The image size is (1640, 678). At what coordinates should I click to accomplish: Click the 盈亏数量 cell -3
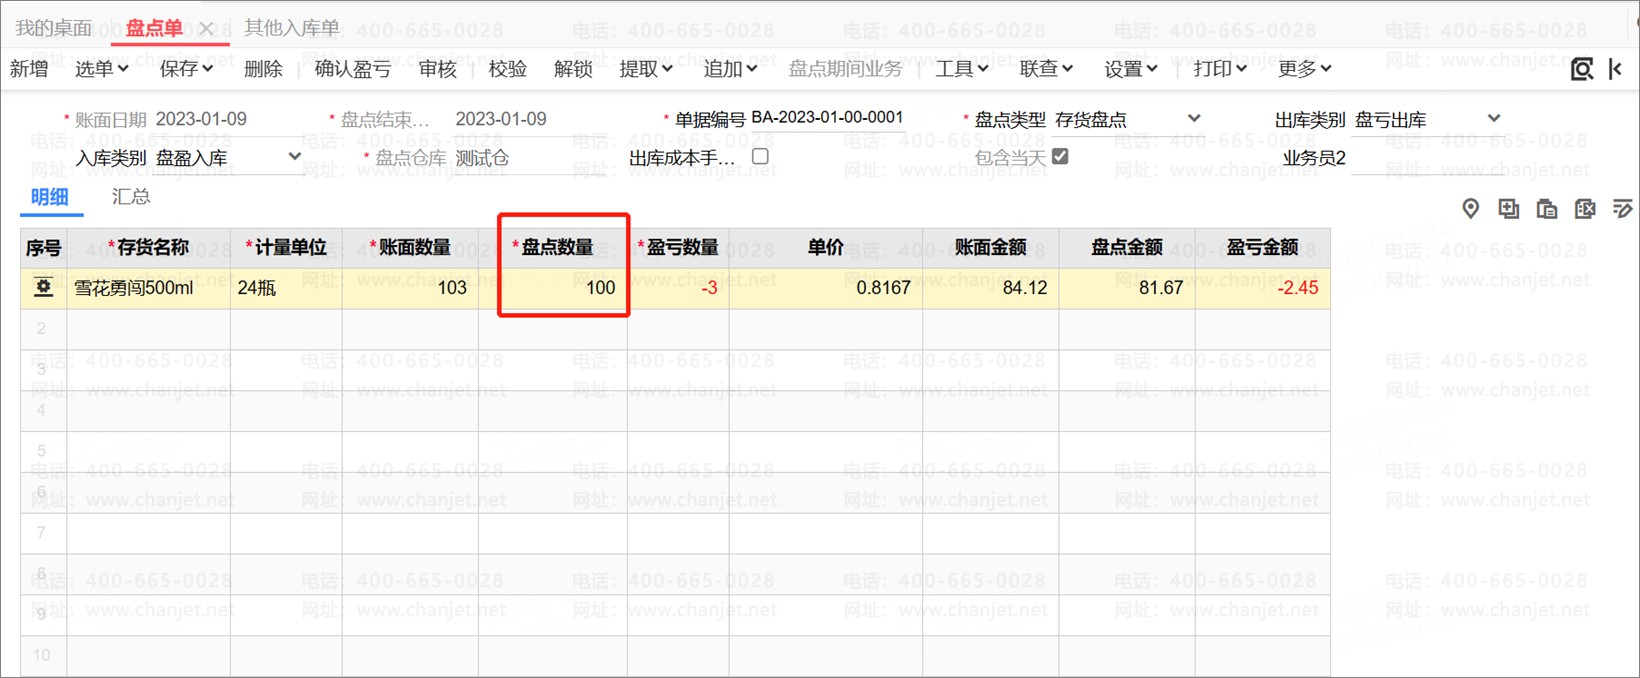679,288
